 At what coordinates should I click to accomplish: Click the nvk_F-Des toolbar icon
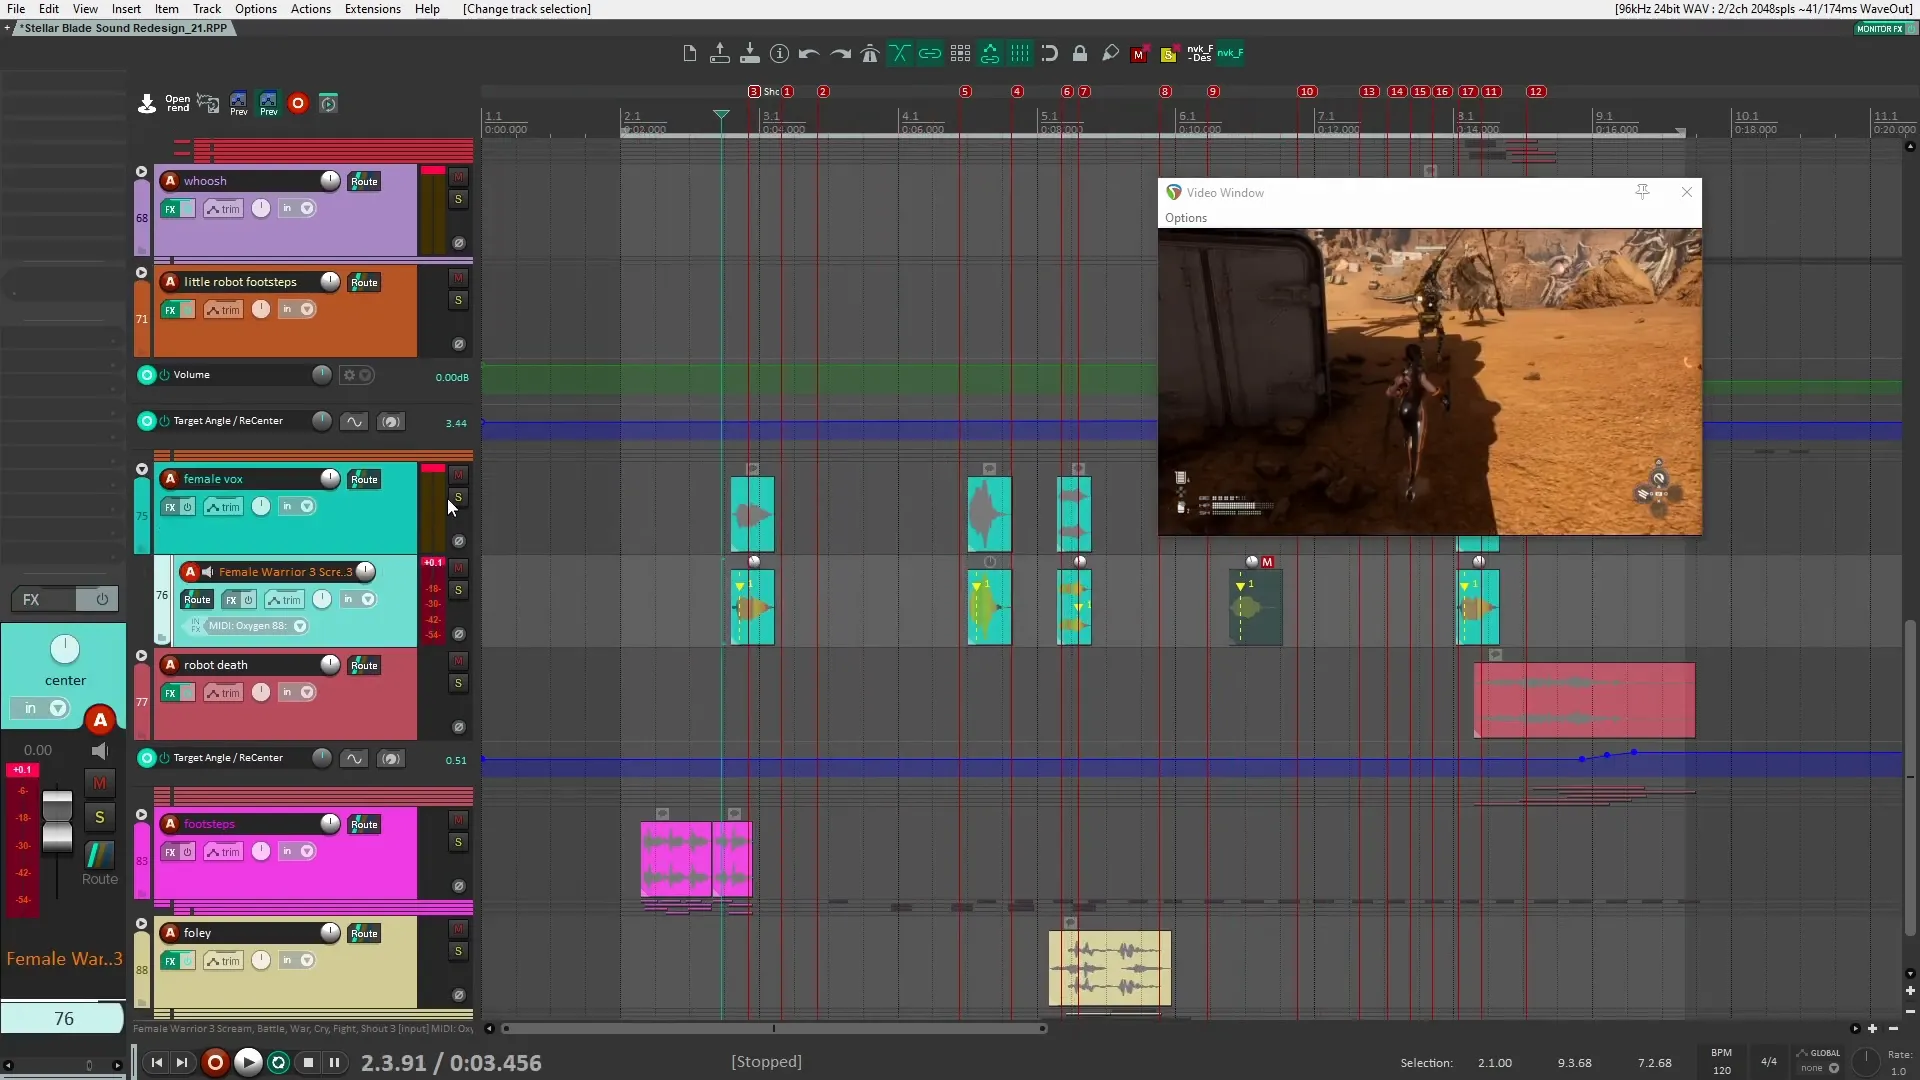(x=1200, y=53)
